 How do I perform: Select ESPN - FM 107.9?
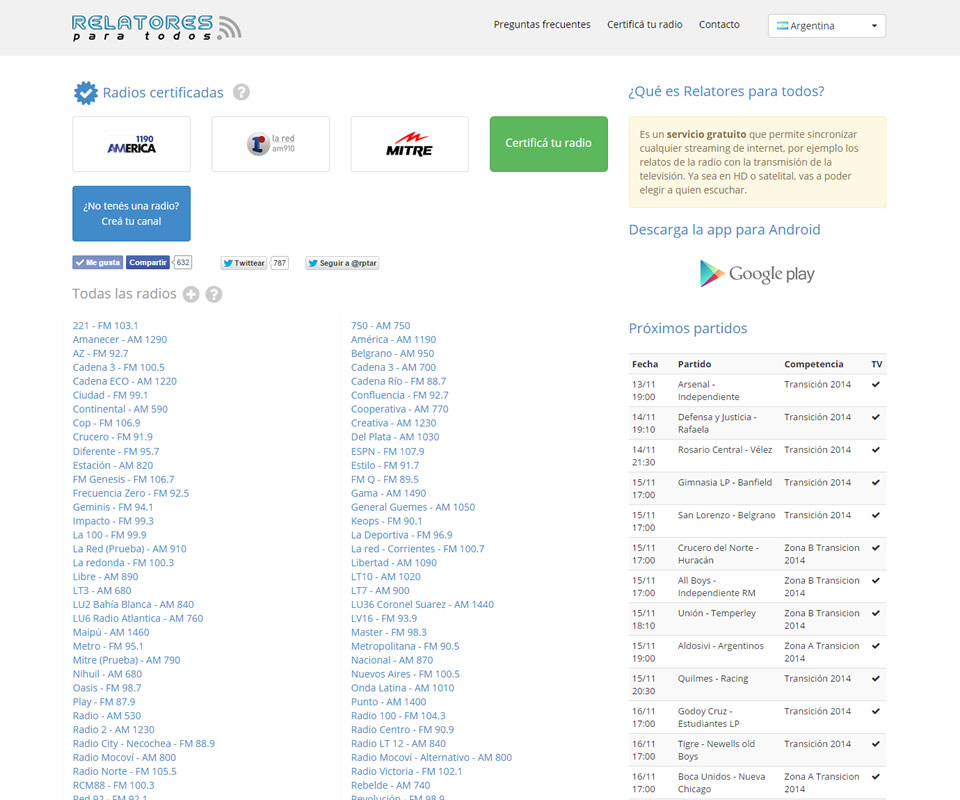click(x=387, y=451)
